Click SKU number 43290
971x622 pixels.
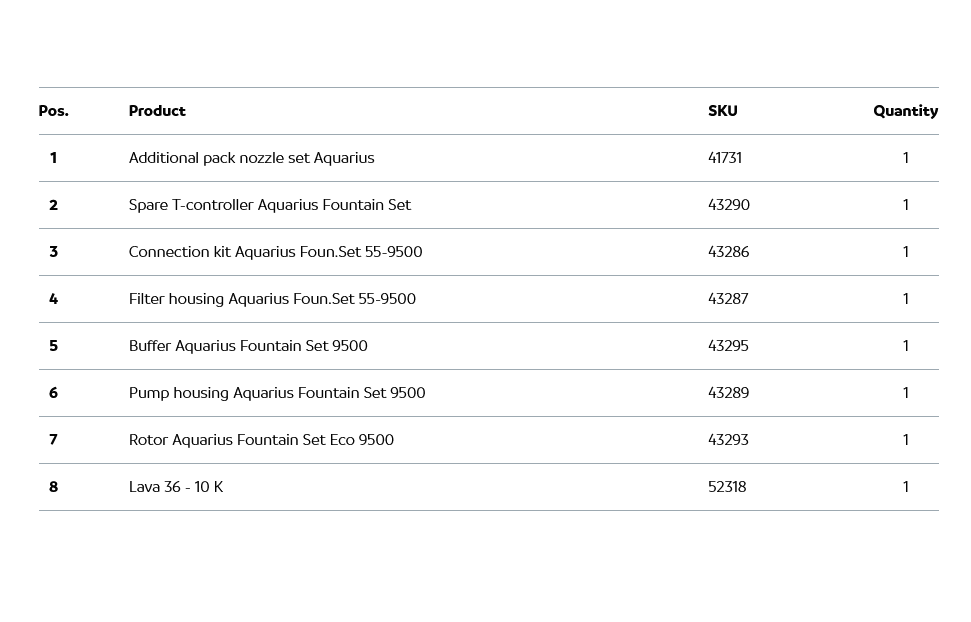(x=729, y=205)
